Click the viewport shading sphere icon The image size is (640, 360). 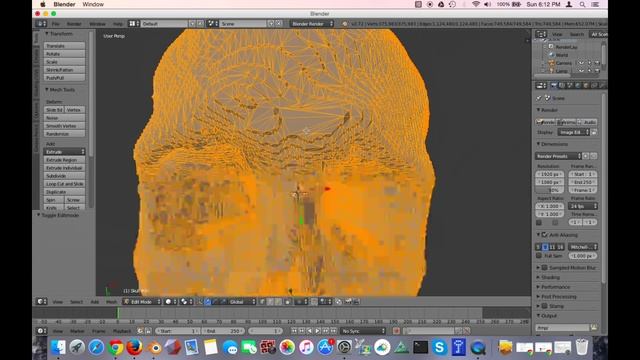[171, 302]
